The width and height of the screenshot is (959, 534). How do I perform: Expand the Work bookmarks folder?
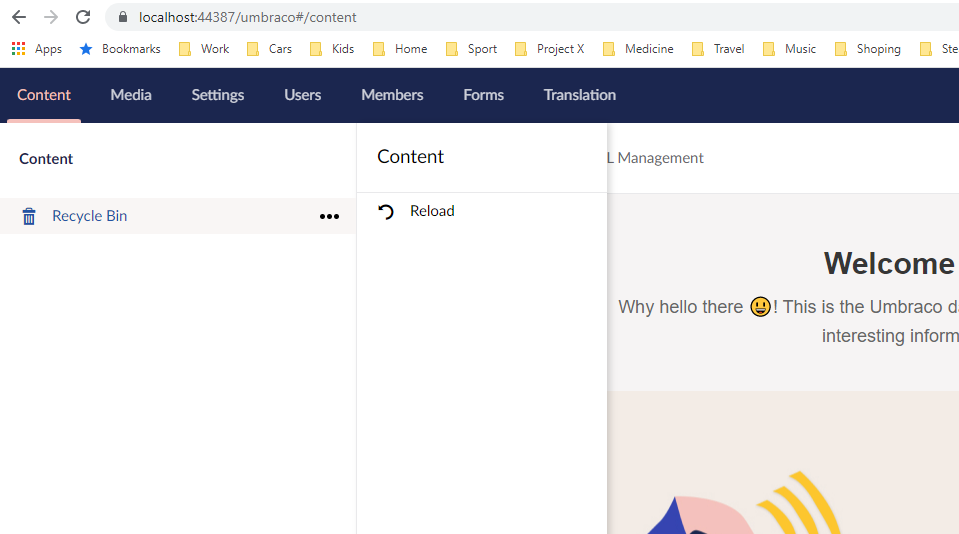click(x=204, y=49)
